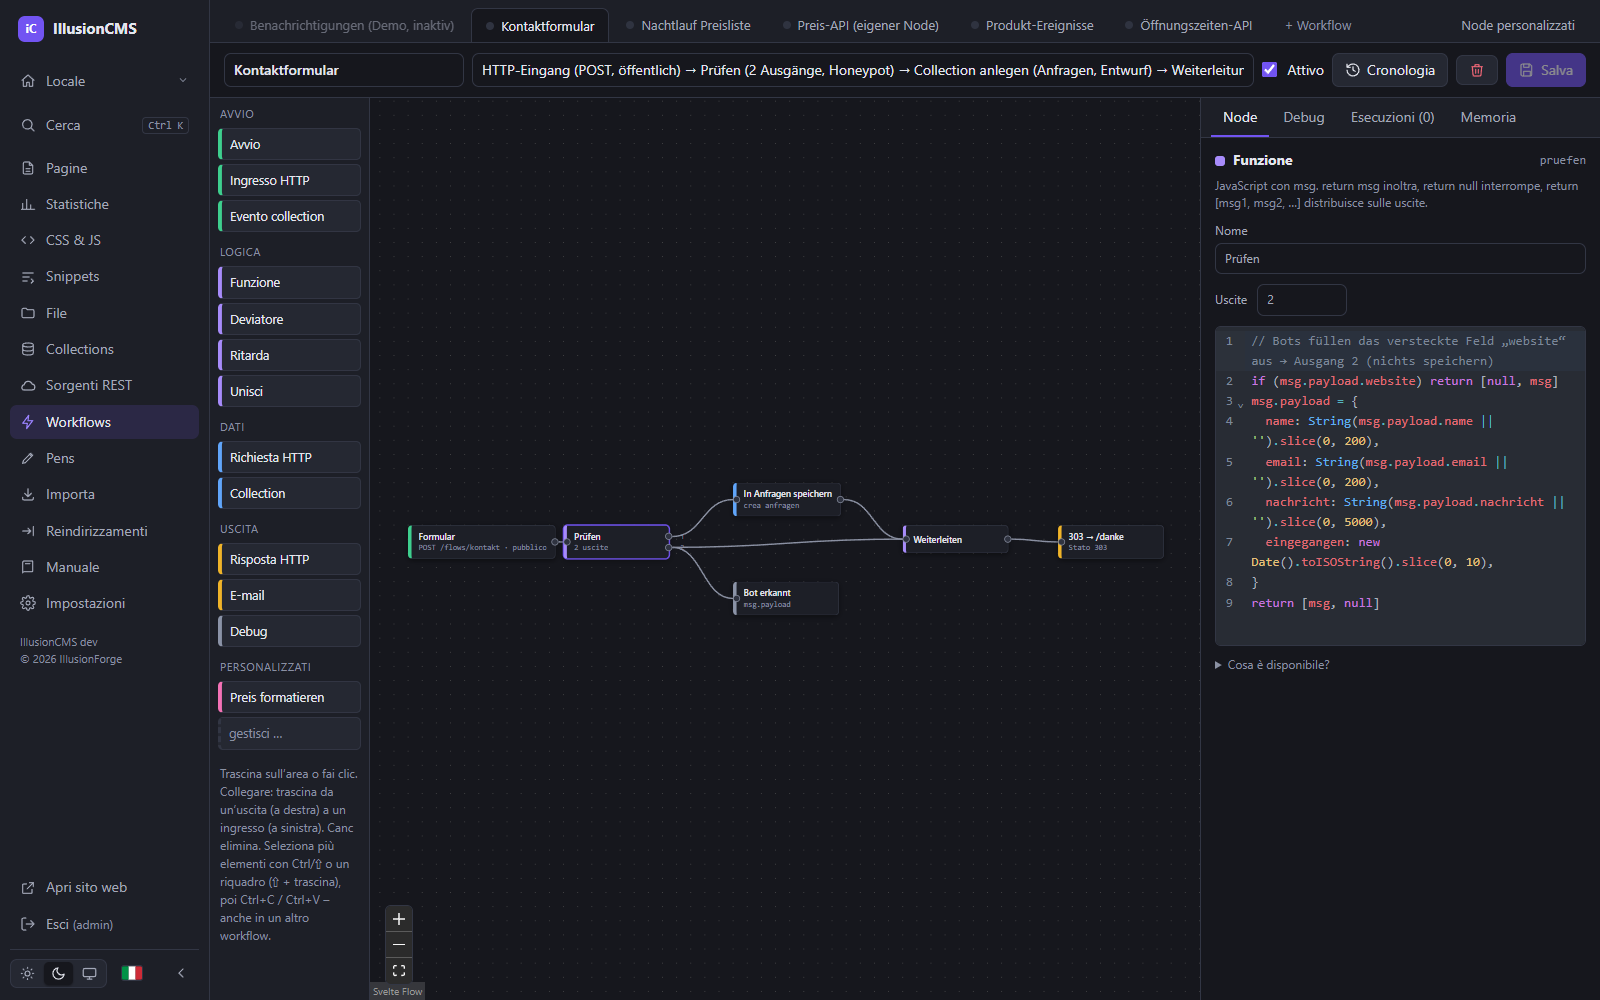This screenshot has width=1600, height=1000.
Task: Open the Collections database icon
Action: [x=28, y=349]
